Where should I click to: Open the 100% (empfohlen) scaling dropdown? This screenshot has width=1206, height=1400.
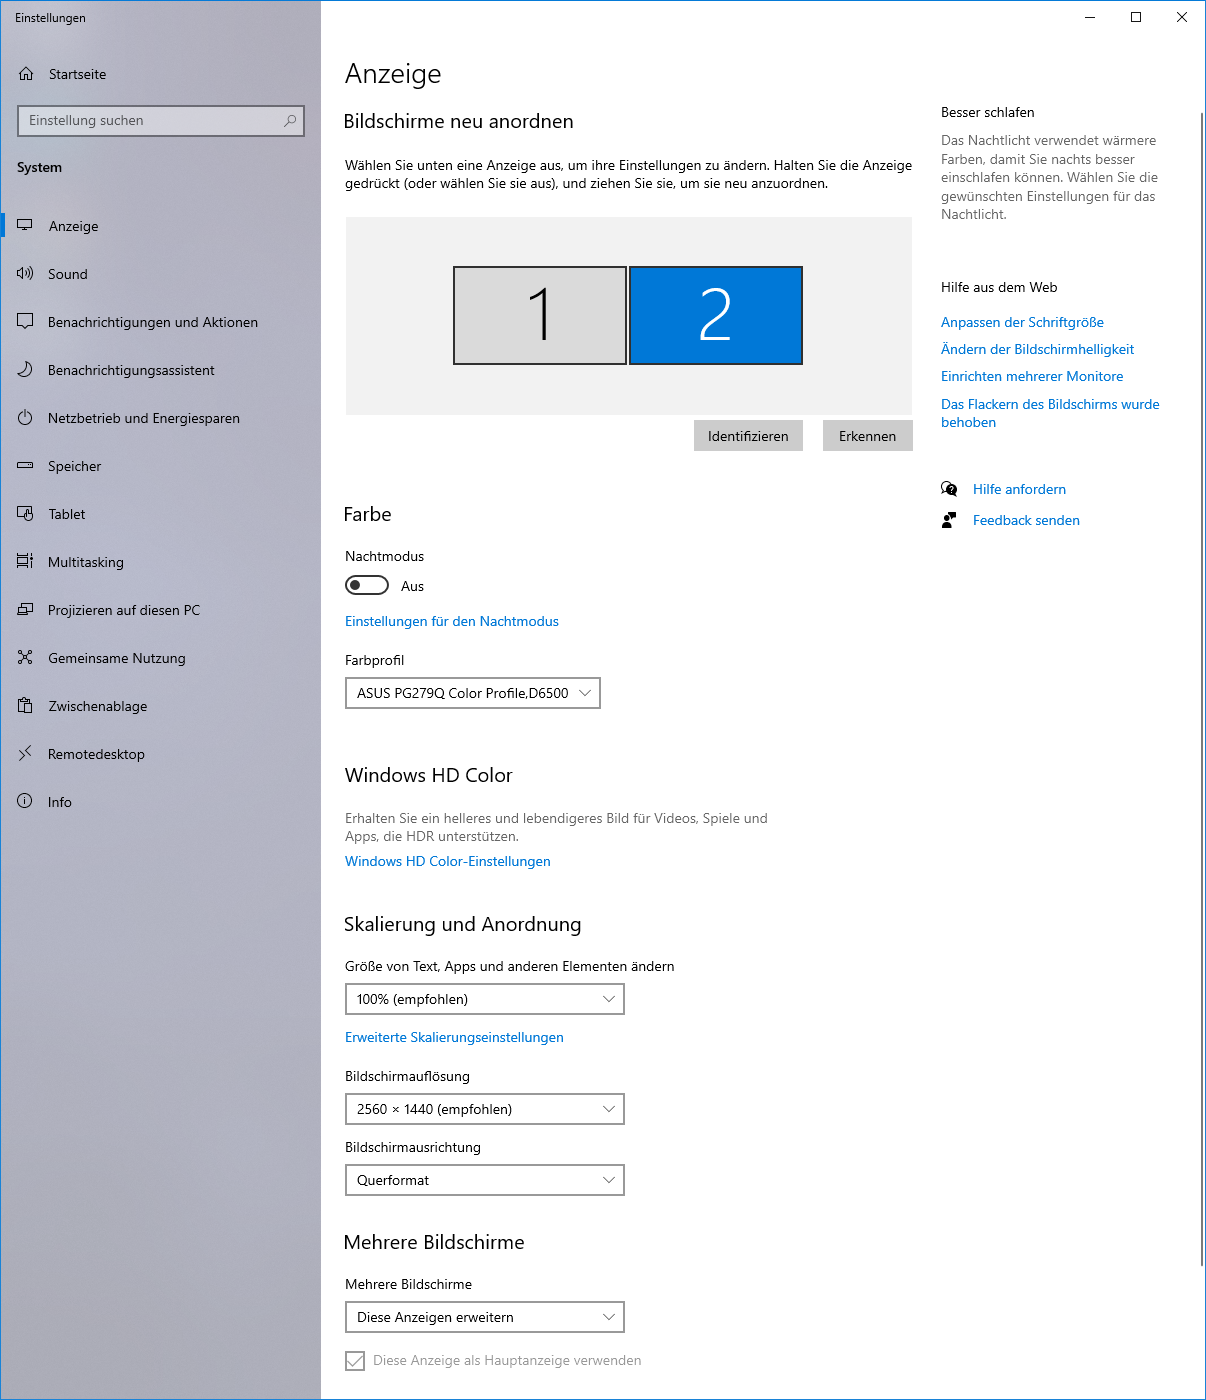[485, 999]
